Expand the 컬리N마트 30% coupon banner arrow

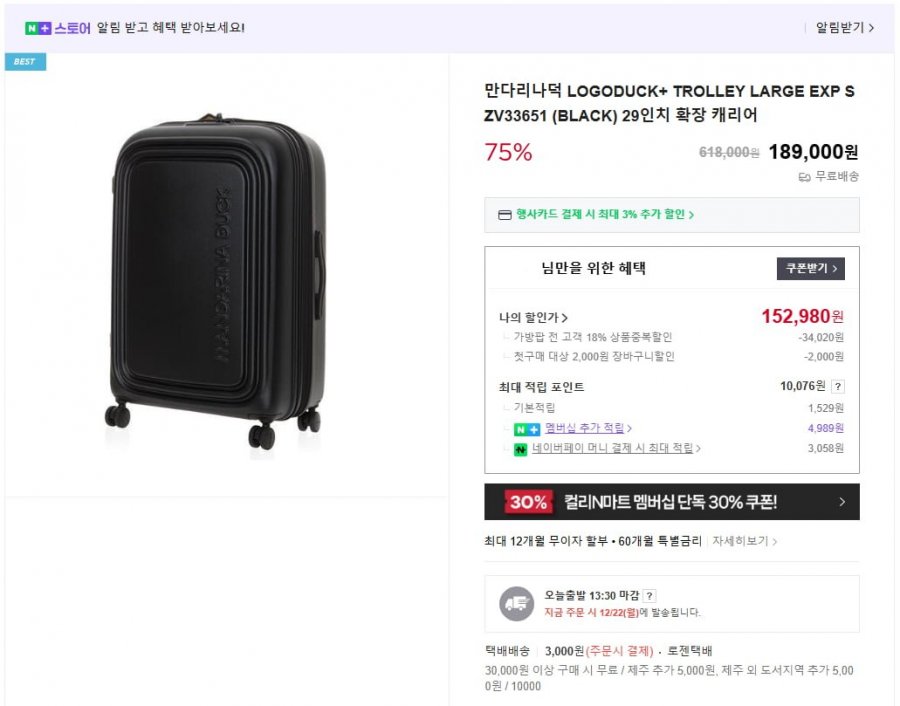(842, 502)
